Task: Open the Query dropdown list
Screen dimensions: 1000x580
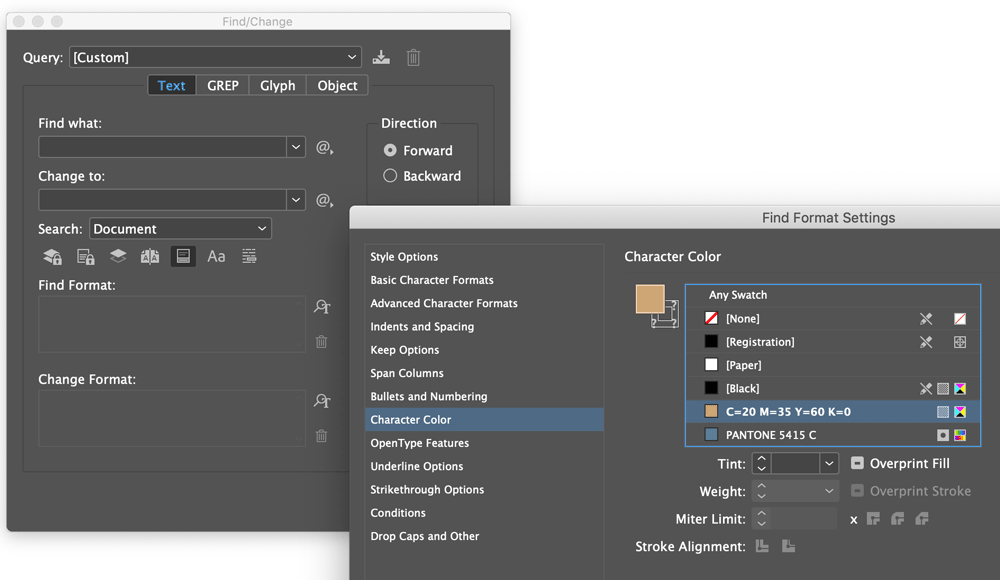Action: (x=352, y=57)
